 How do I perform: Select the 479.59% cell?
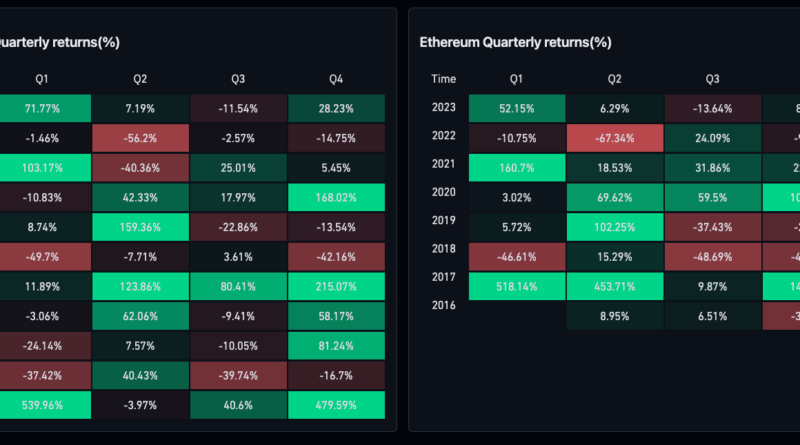tap(335, 406)
